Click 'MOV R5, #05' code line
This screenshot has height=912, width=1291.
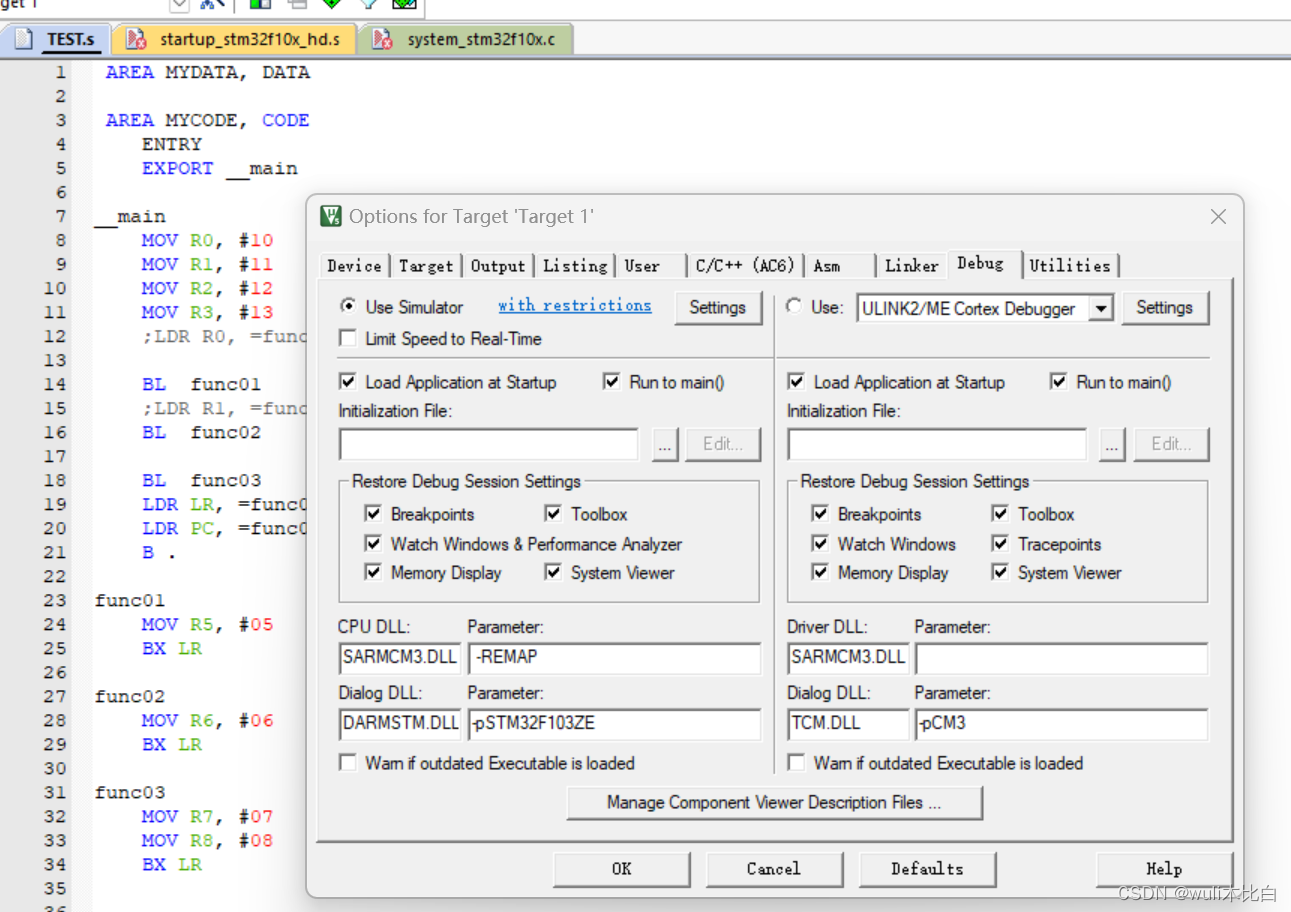click(207, 624)
